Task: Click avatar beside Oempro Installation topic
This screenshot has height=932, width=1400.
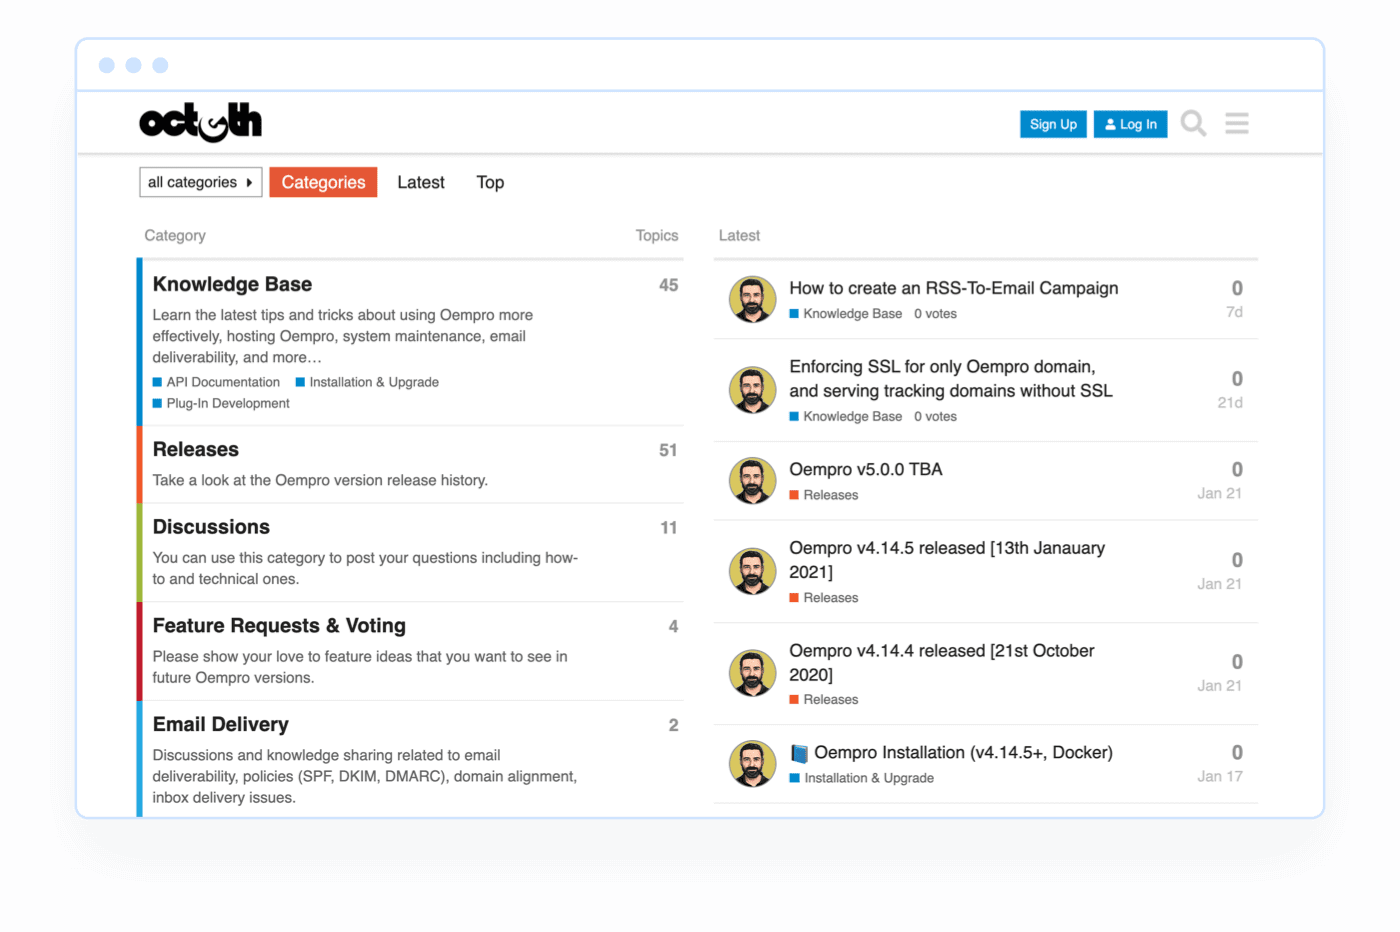Action: pyautogui.click(x=752, y=764)
